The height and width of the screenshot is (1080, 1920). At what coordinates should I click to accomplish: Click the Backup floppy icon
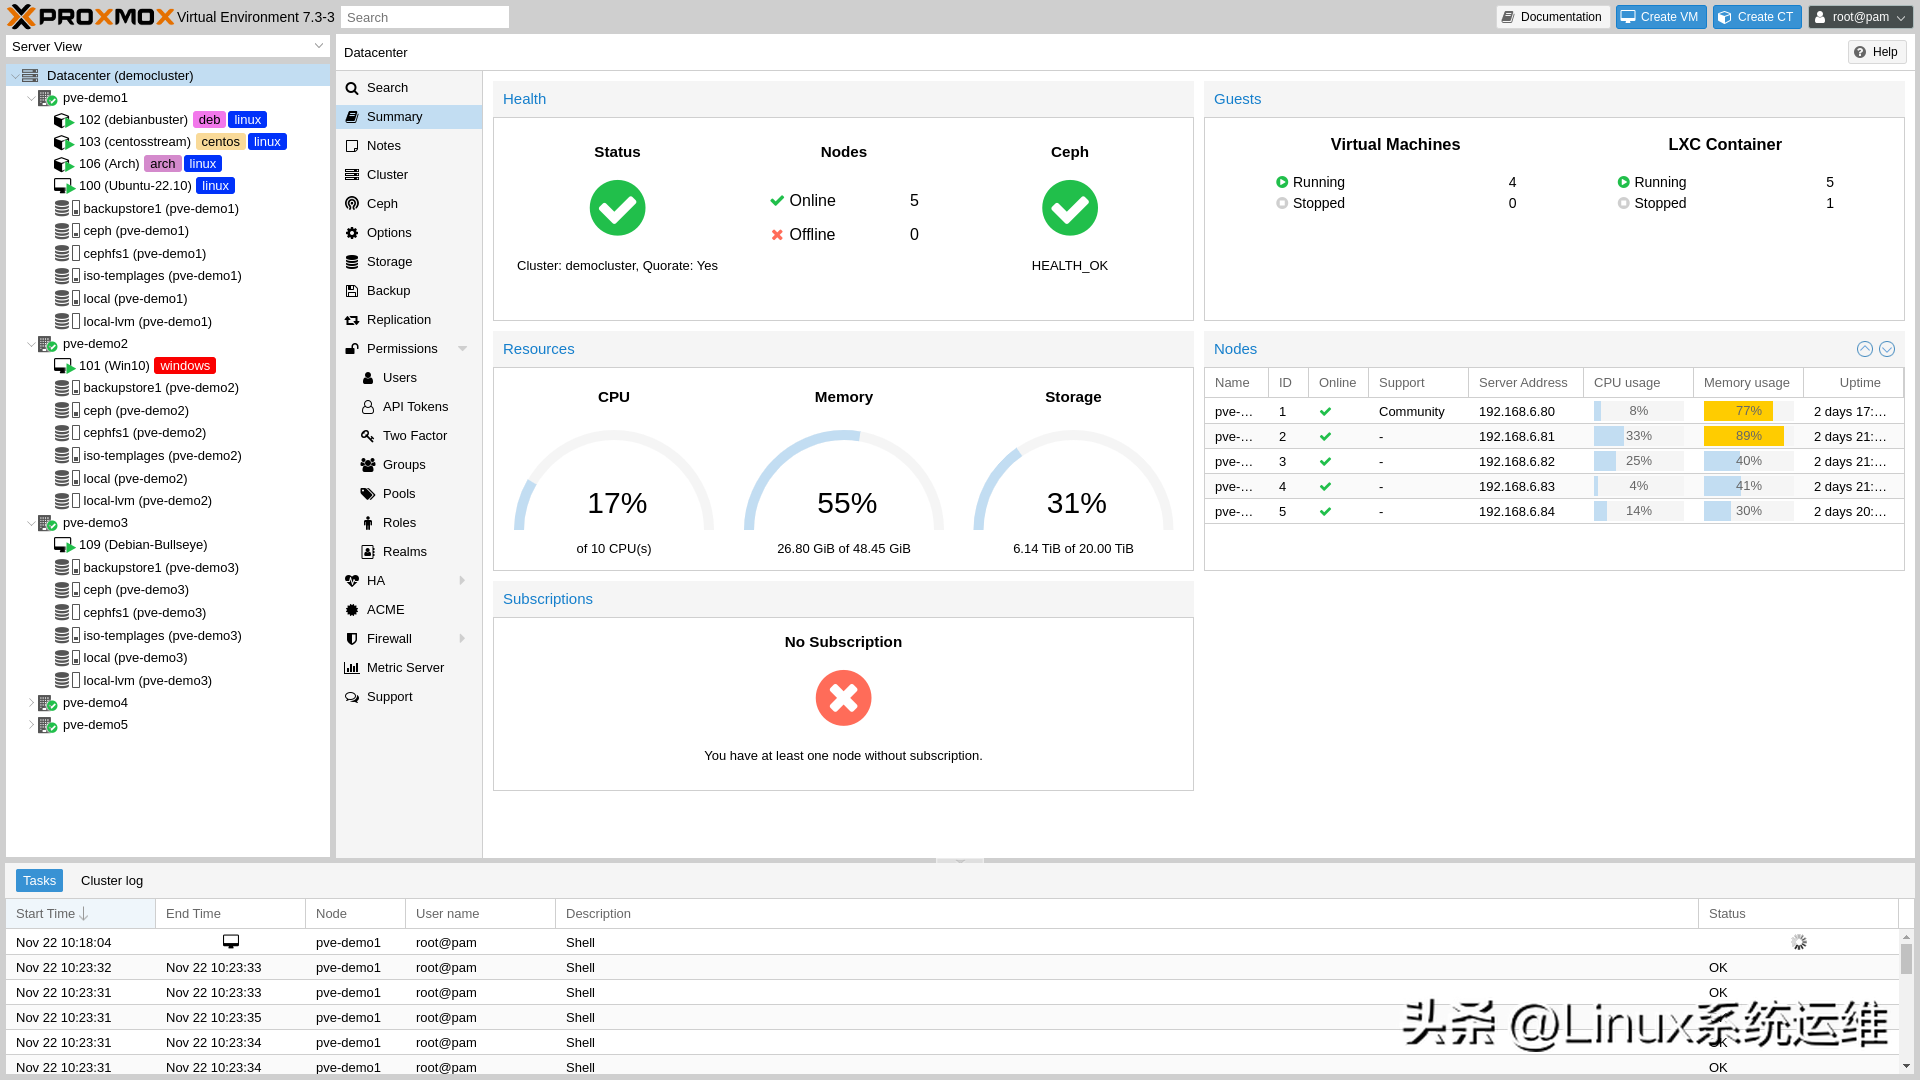pyautogui.click(x=352, y=291)
